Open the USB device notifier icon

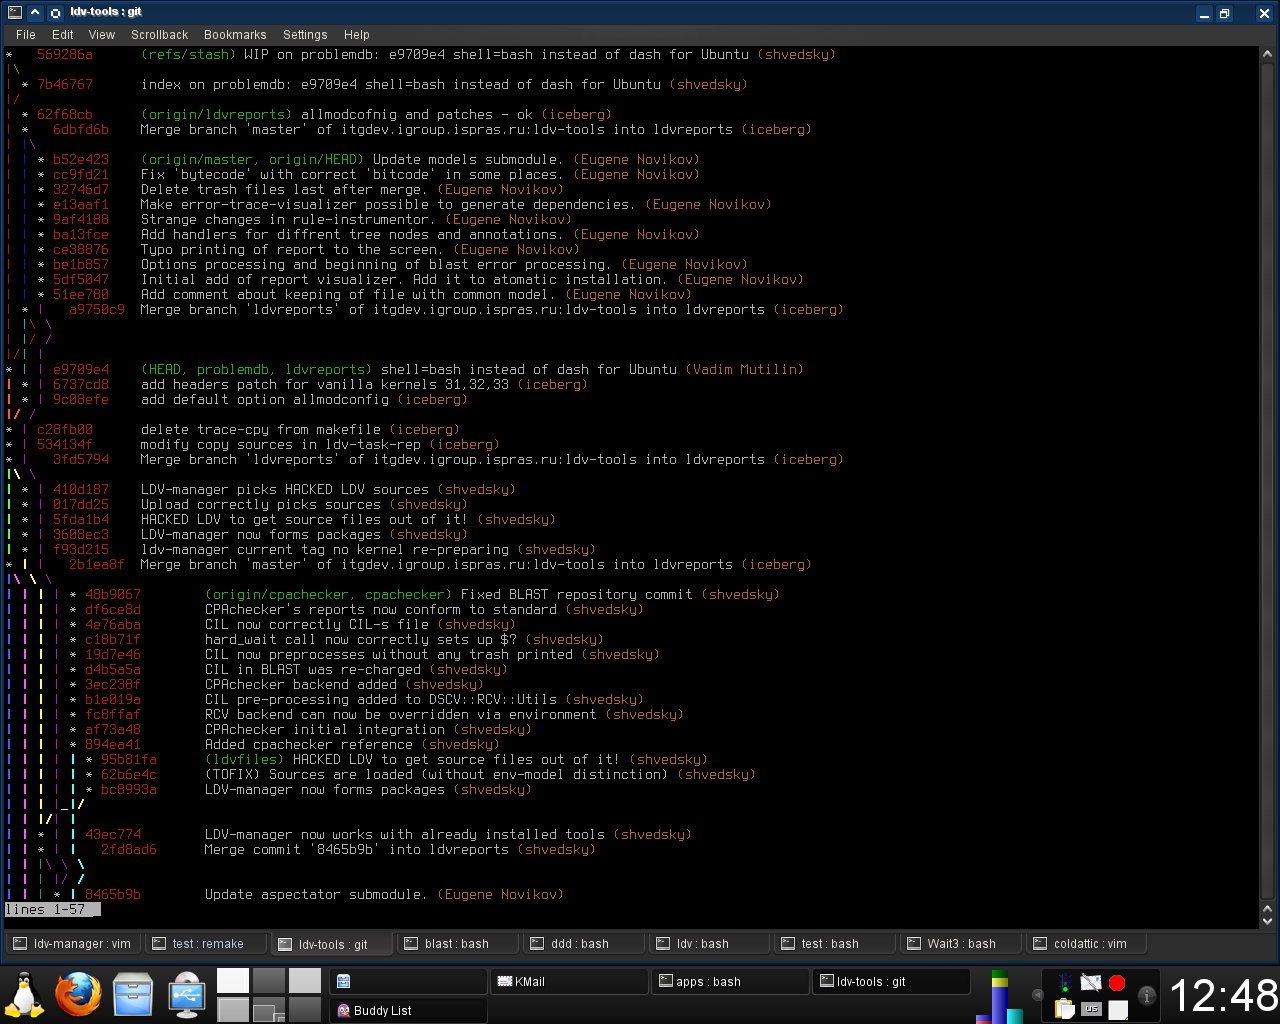(186, 995)
